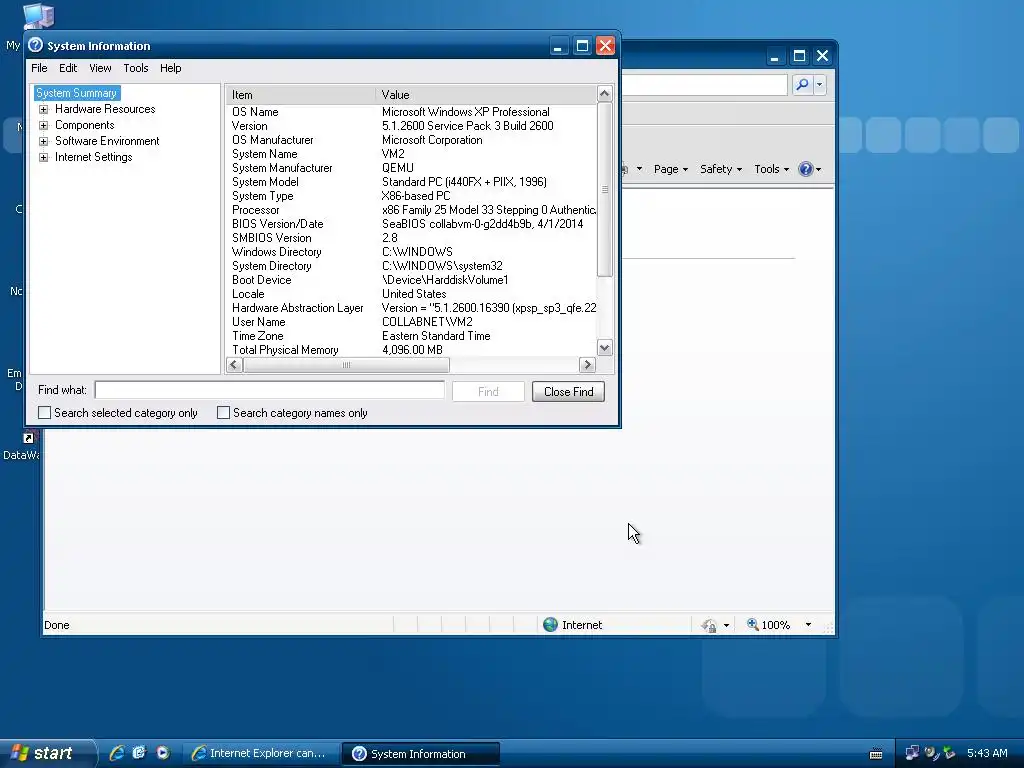Tick Search selected category only checkbox
The width and height of the screenshot is (1024, 768).
click(44, 413)
